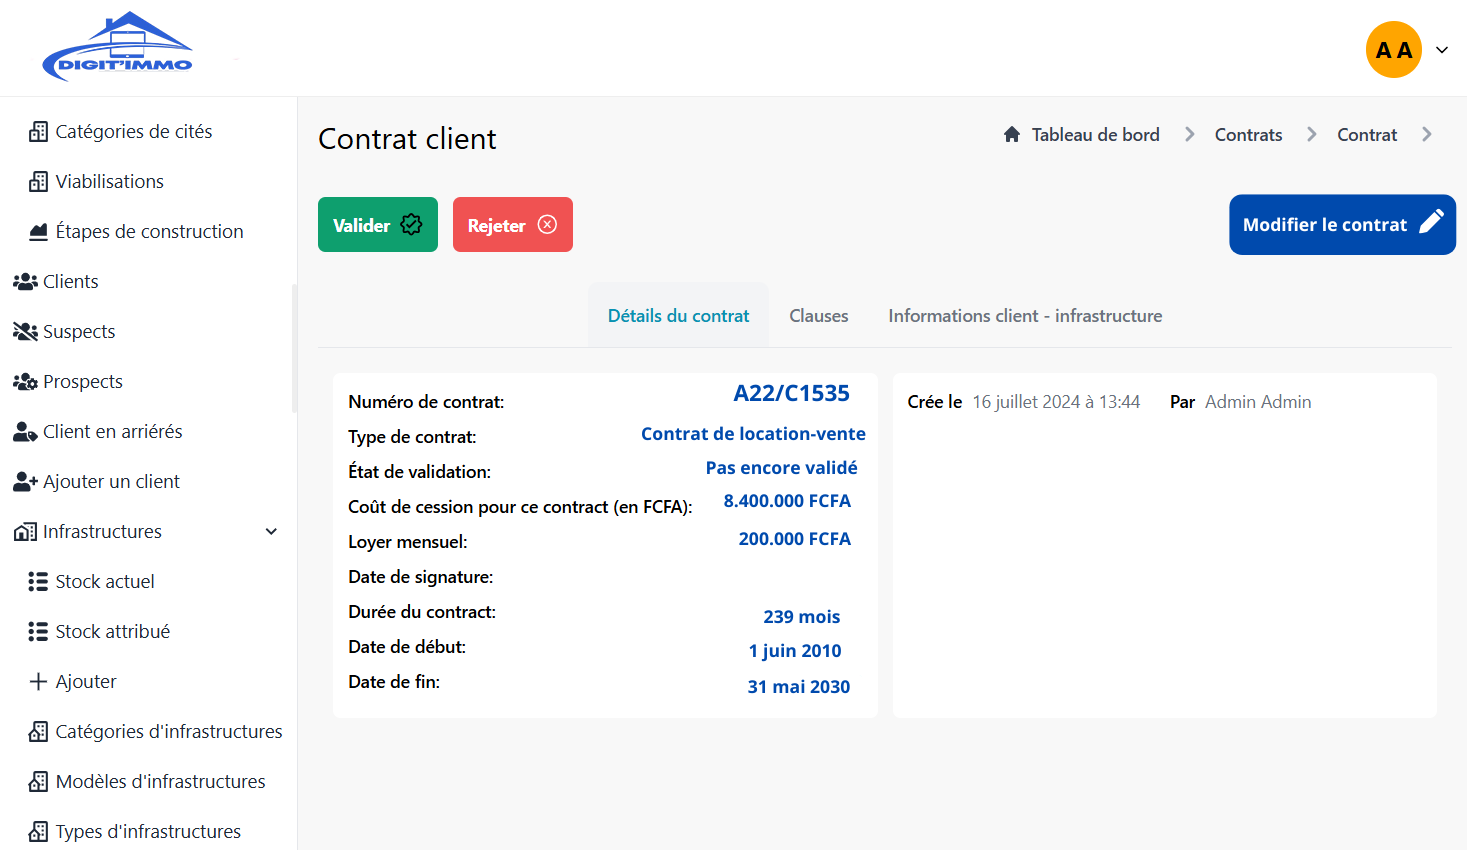Click Modifier le contrat button

1342,225
